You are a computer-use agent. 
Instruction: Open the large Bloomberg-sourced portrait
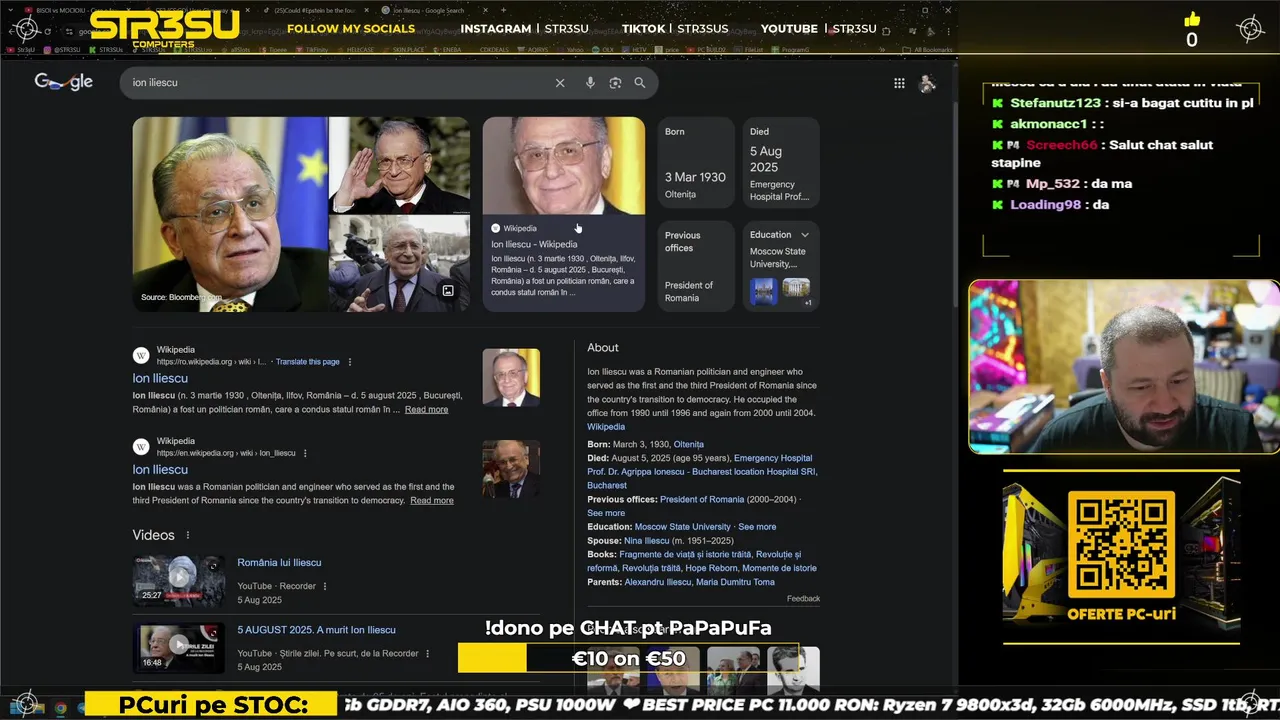click(230, 214)
